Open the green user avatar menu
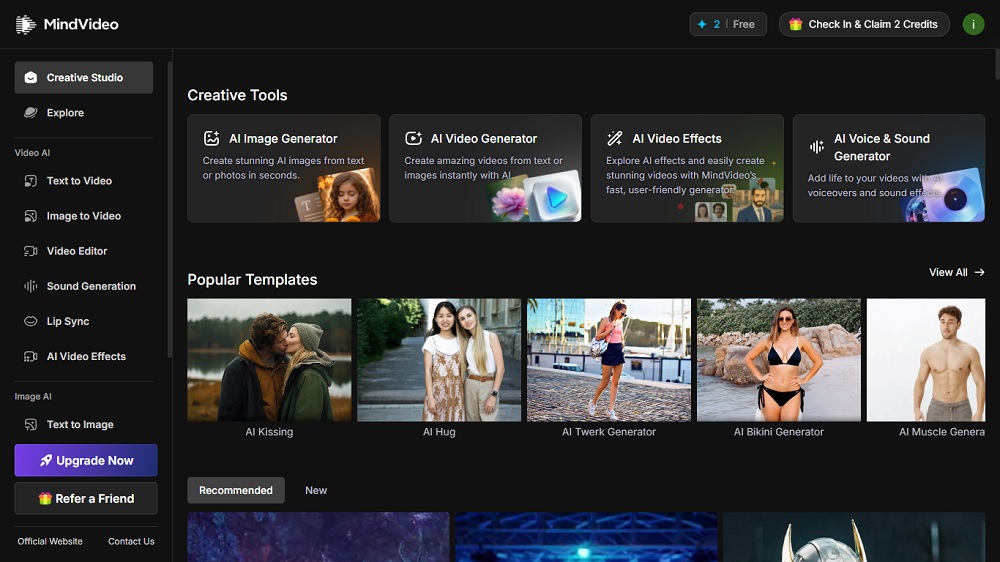1000x562 pixels. (x=973, y=24)
